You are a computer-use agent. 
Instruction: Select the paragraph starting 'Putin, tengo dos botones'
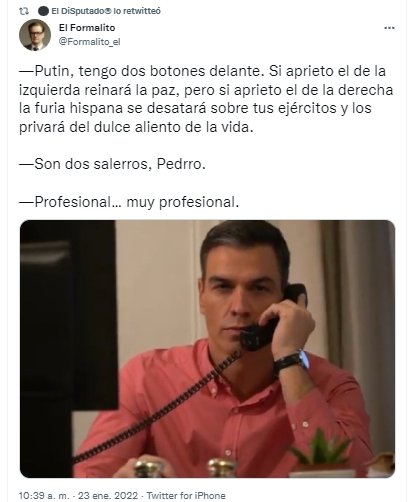click(206, 99)
